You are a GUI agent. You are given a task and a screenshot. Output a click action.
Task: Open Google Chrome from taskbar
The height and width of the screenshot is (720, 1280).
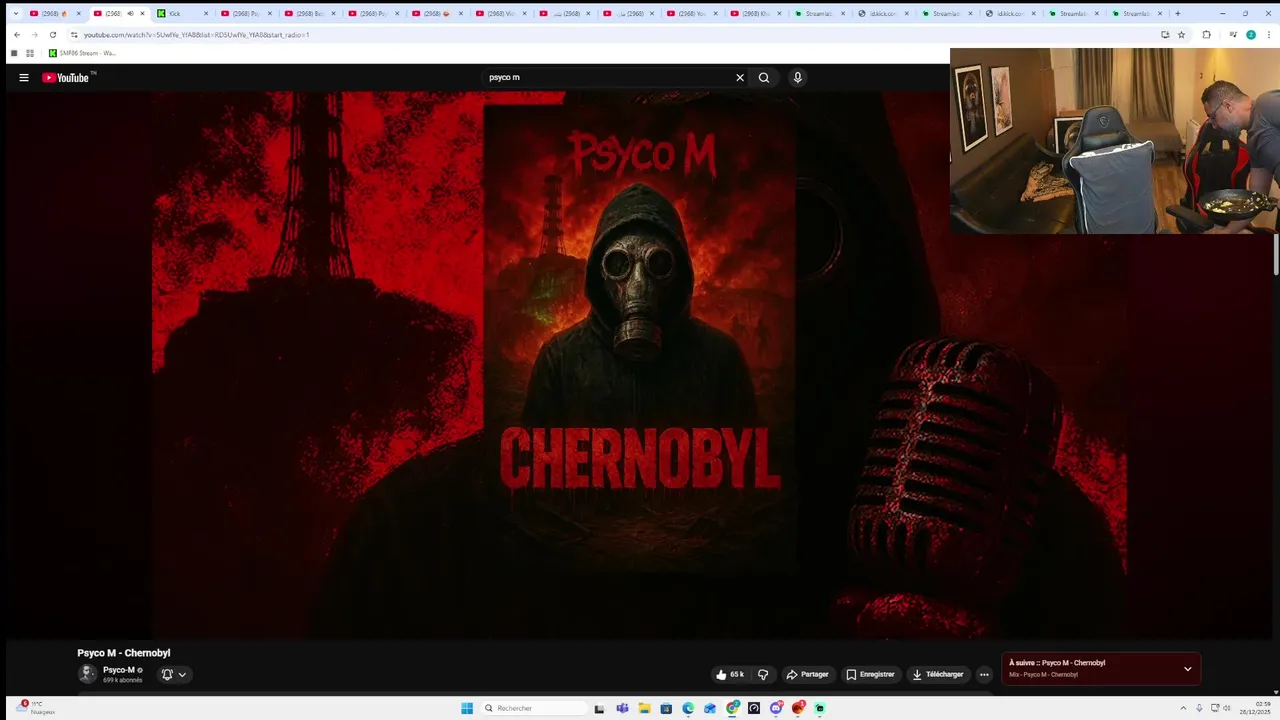coord(732,708)
